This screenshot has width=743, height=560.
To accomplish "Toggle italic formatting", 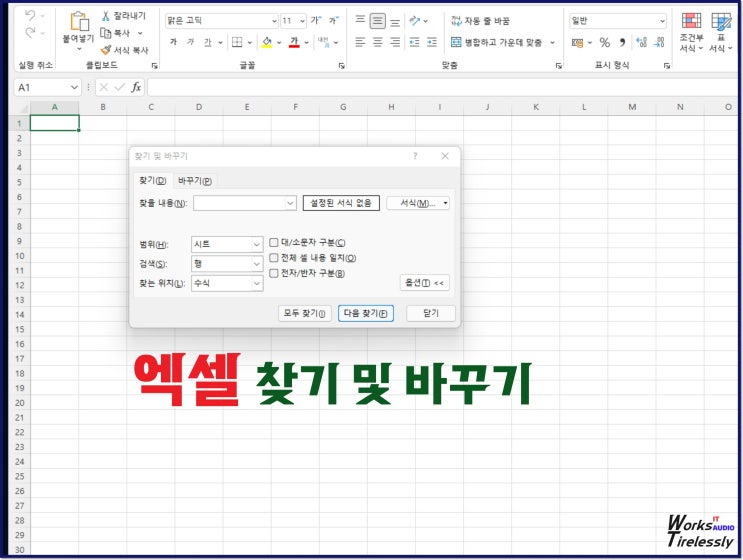I will 190,42.
